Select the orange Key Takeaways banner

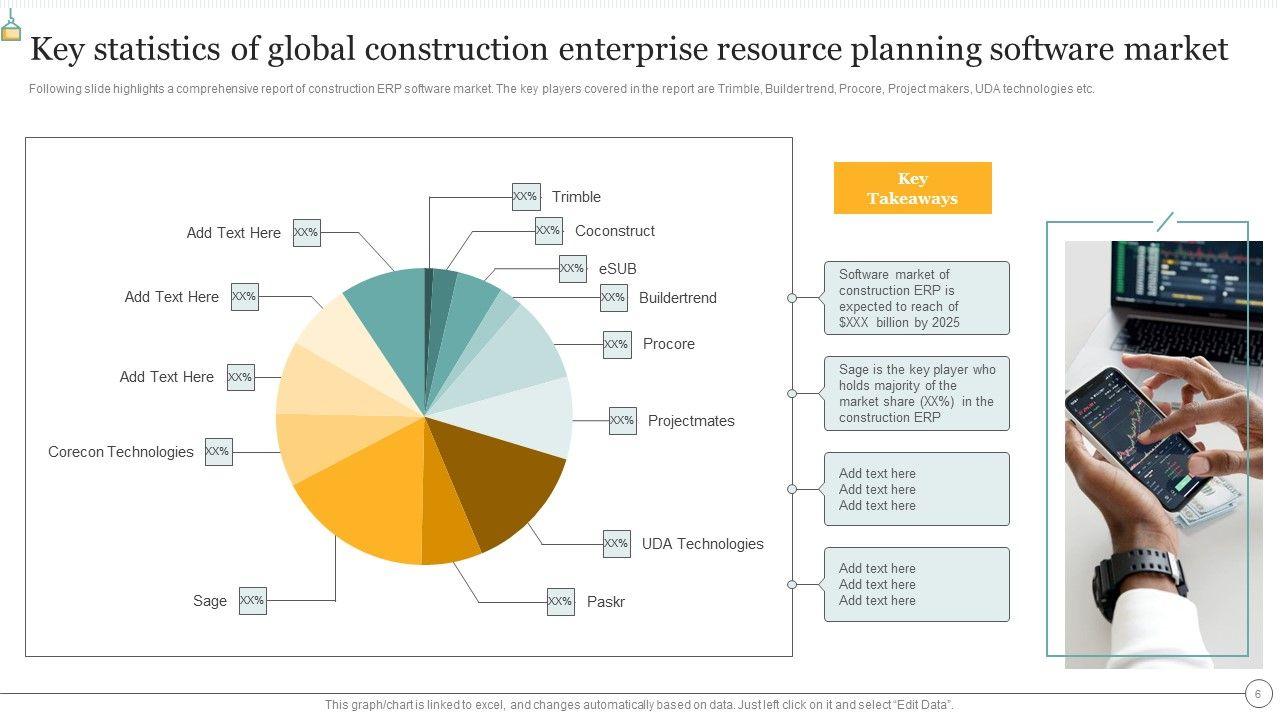pos(912,188)
